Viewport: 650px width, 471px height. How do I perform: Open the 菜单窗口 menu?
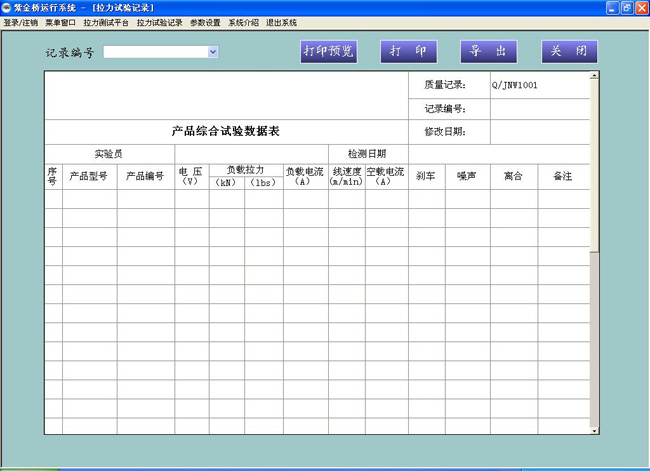(x=61, y=22)
